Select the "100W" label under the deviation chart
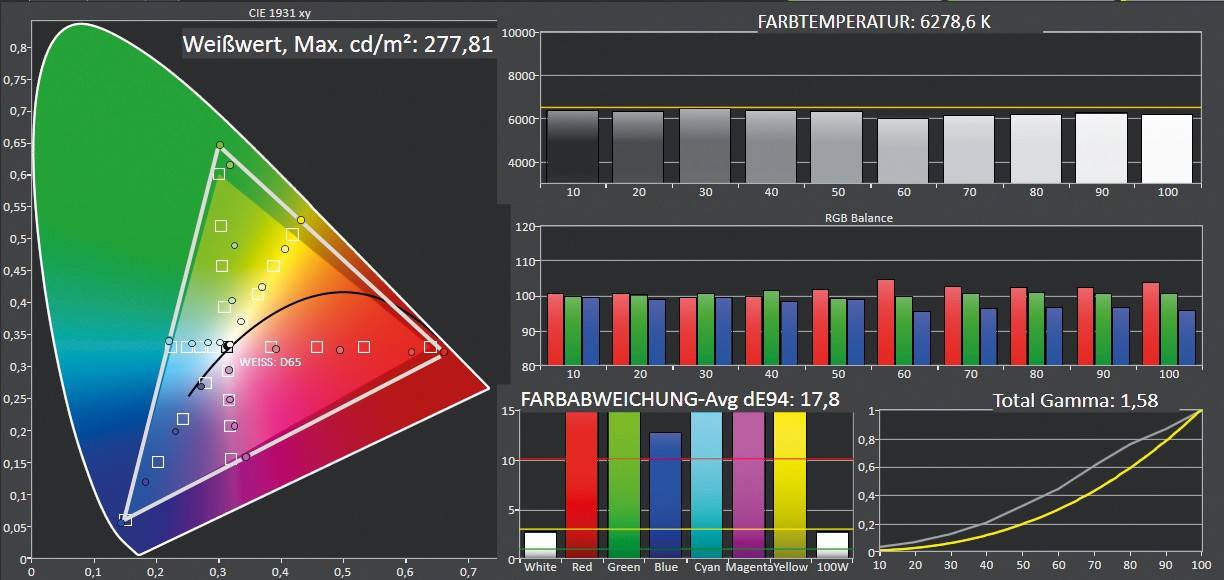The height and width of the screenshot is (580, 1224). 831,568
